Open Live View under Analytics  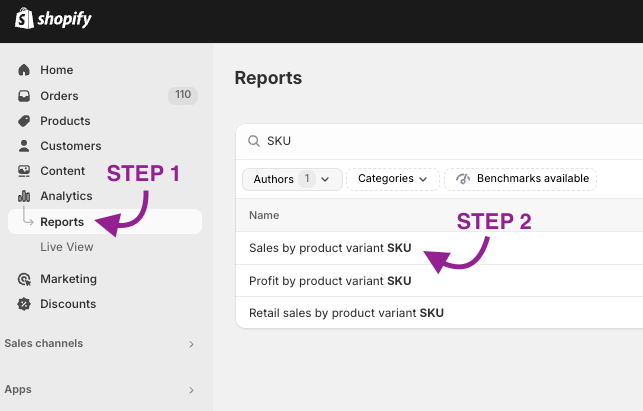(x=66, y=247)
